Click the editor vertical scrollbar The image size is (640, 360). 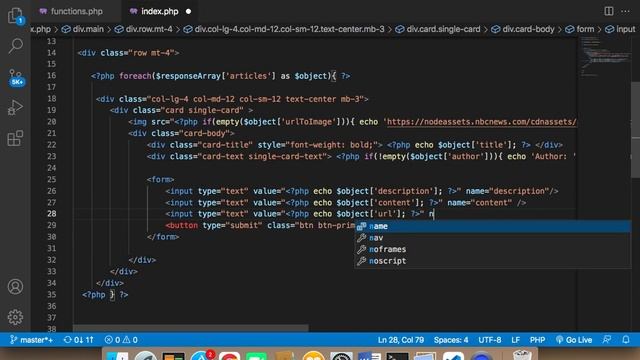coord(636,131)
